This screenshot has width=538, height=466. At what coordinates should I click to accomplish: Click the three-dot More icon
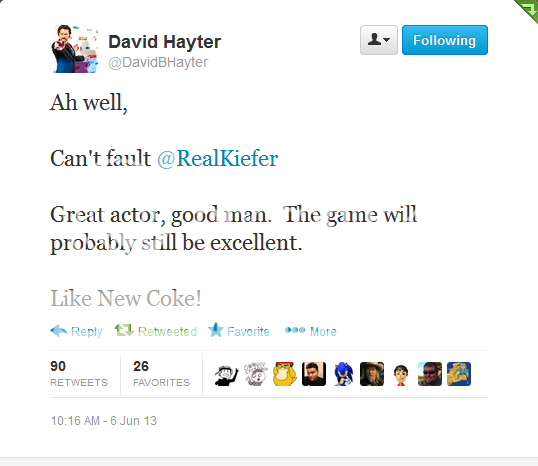pyautogui.click(x=295, y=330)
